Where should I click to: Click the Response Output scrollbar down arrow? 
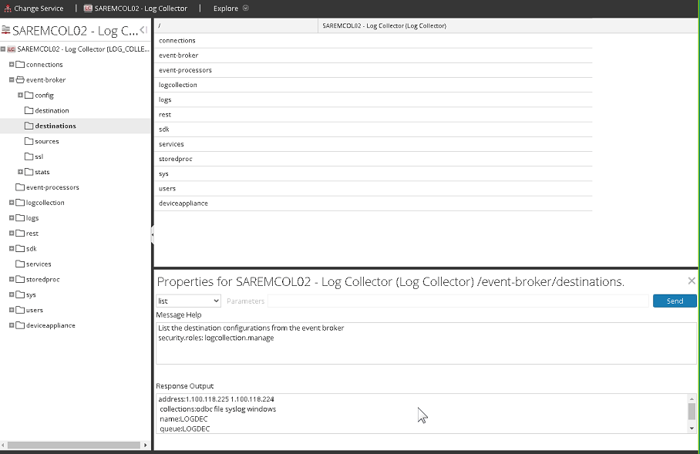point(692,429)
